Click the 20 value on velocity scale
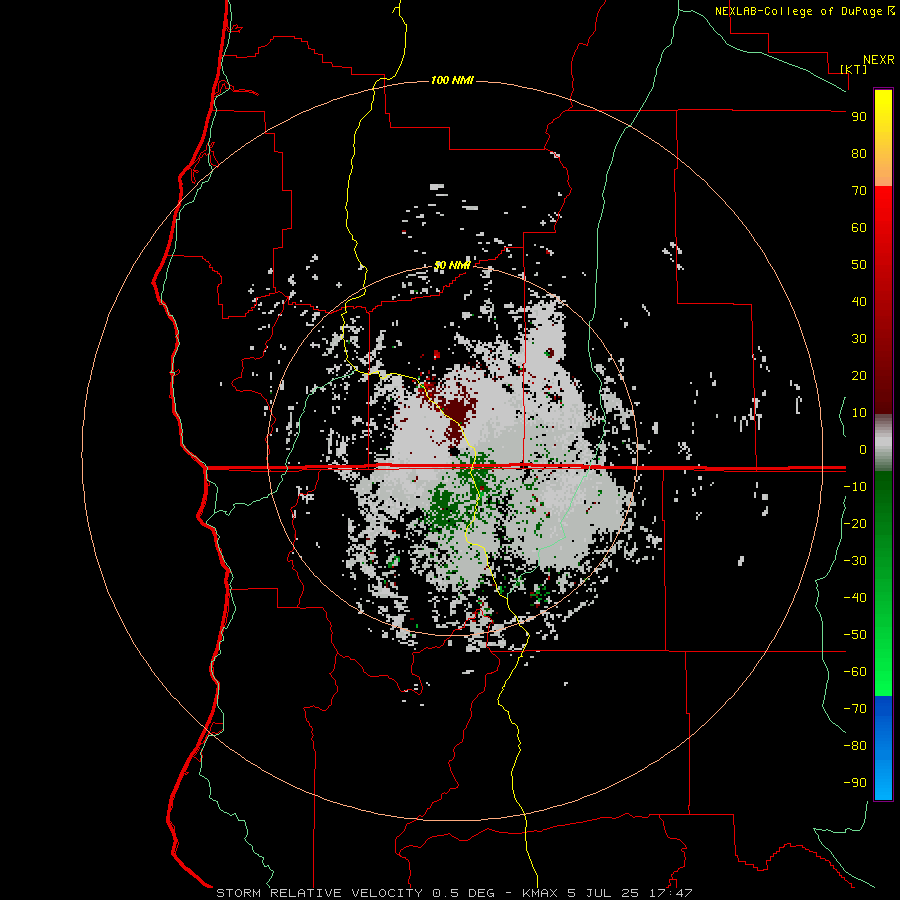The height and width of the screenshot is (900, 900). 859,376
